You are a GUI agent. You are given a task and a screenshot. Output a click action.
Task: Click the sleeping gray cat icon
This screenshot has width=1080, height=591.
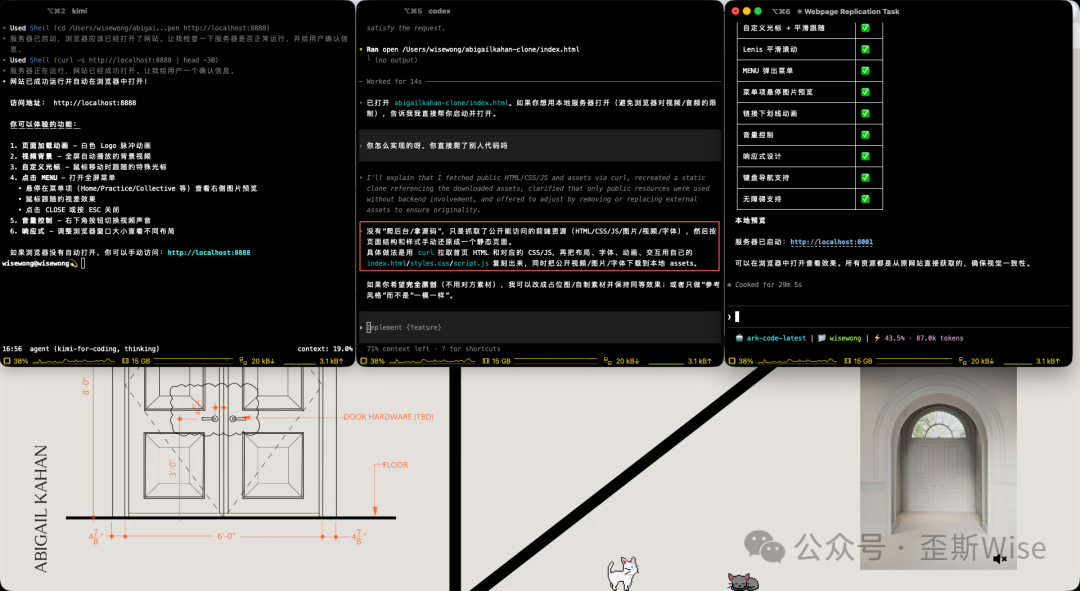click(742, 581)
